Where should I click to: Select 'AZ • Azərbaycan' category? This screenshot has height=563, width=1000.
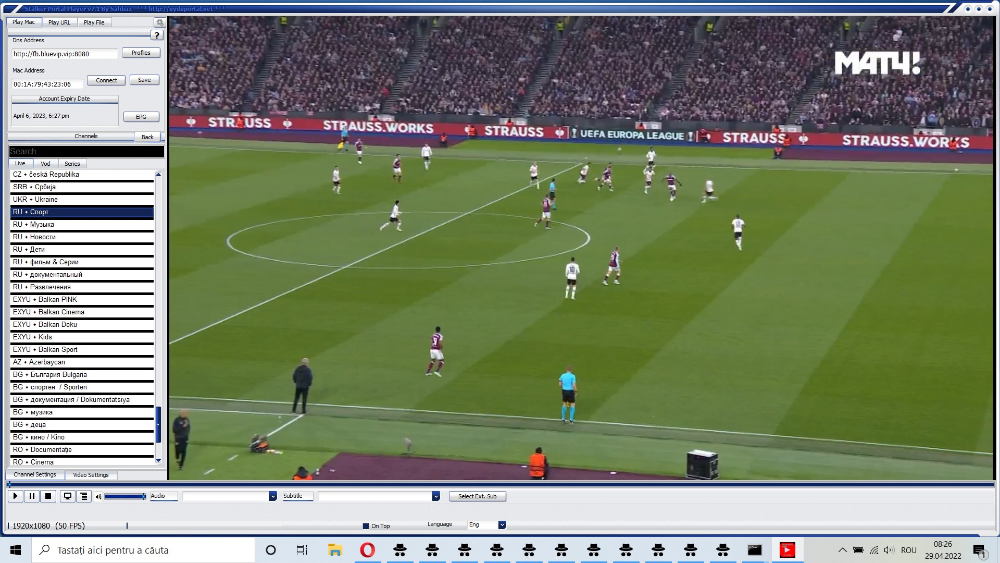pos(82,362)
